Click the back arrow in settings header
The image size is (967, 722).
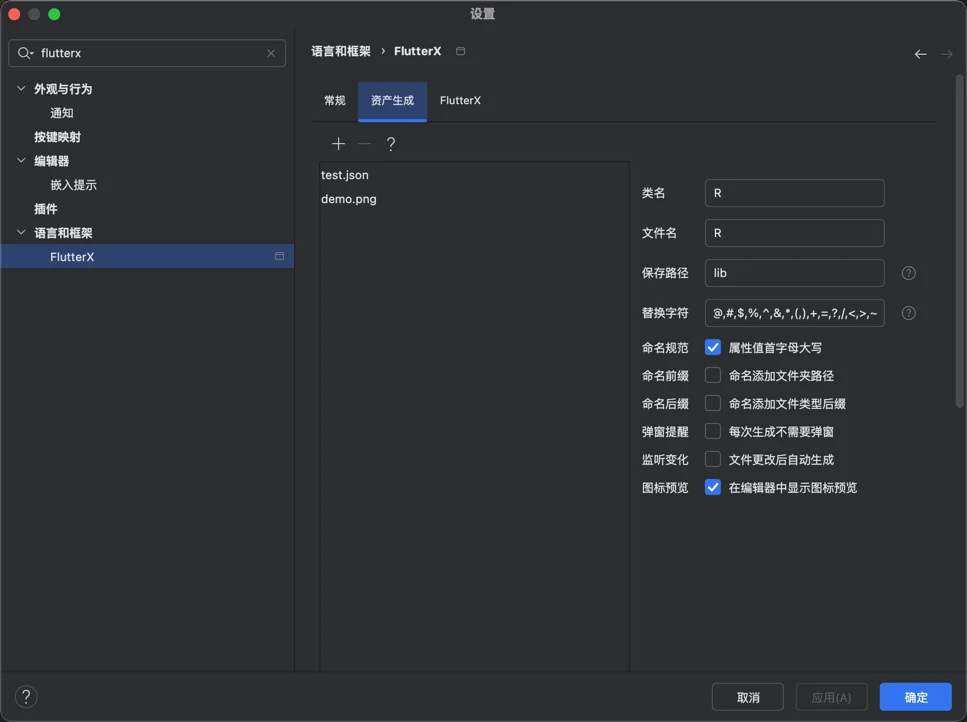point(920,54)
